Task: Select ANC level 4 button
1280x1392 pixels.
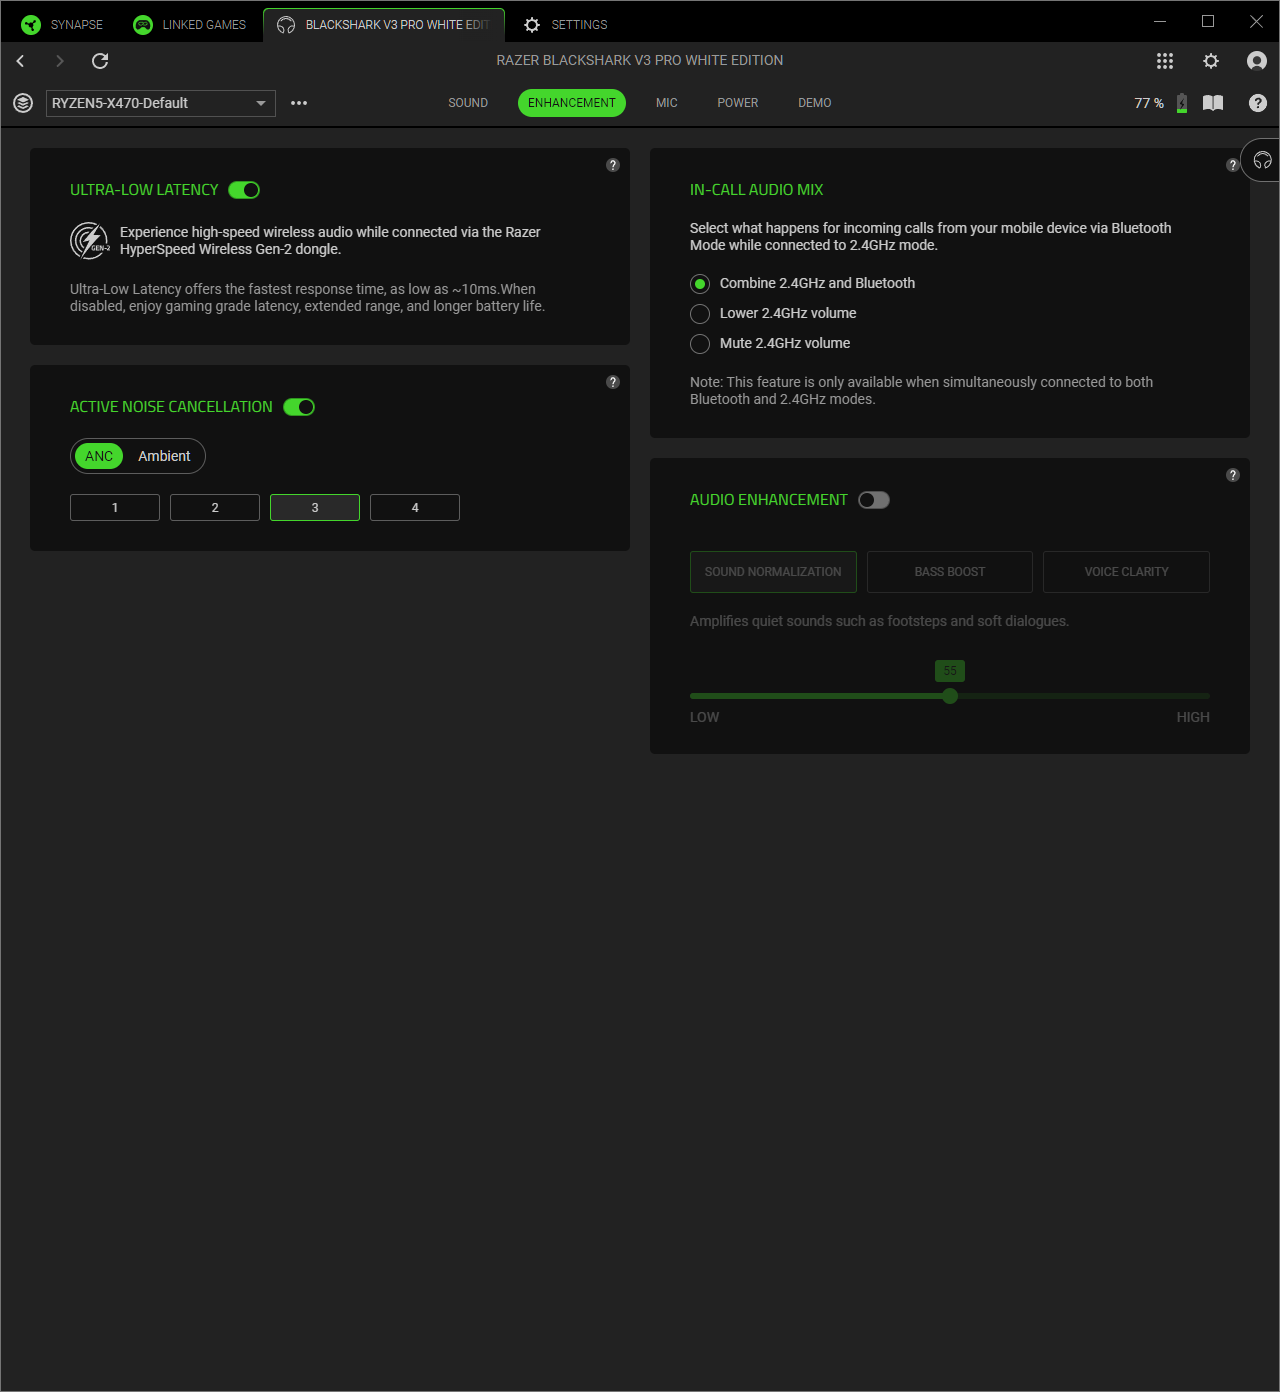Action: point(415,508)
